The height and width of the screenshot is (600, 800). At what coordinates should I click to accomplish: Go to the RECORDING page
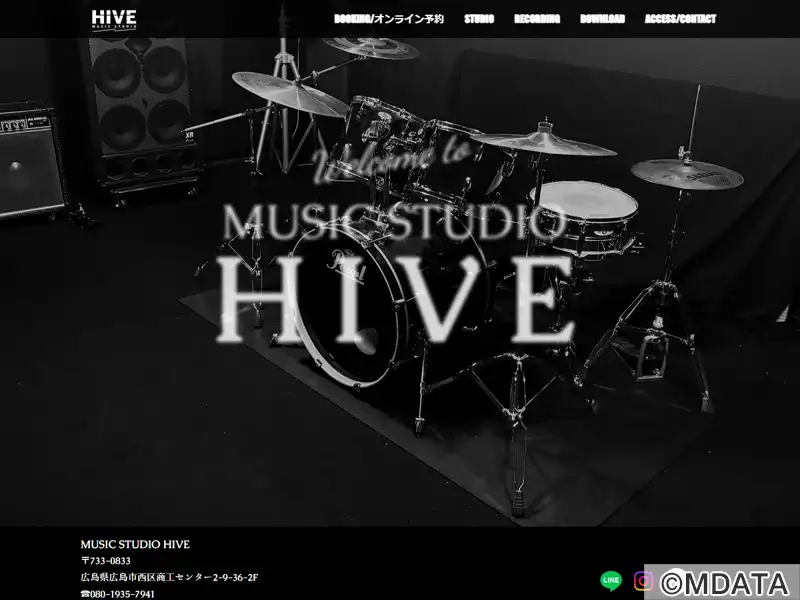pos(537,19)
